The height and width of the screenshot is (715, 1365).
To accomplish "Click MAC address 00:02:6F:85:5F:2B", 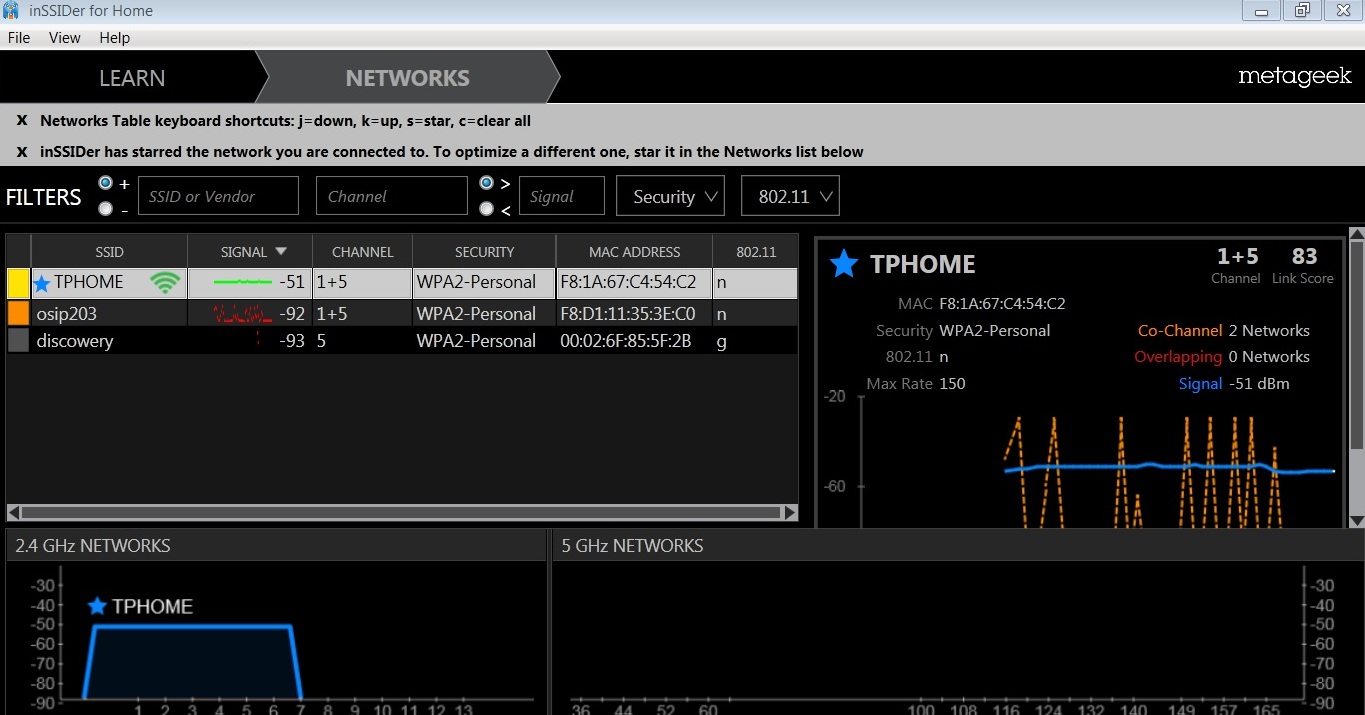I will (x=625, y=340).
